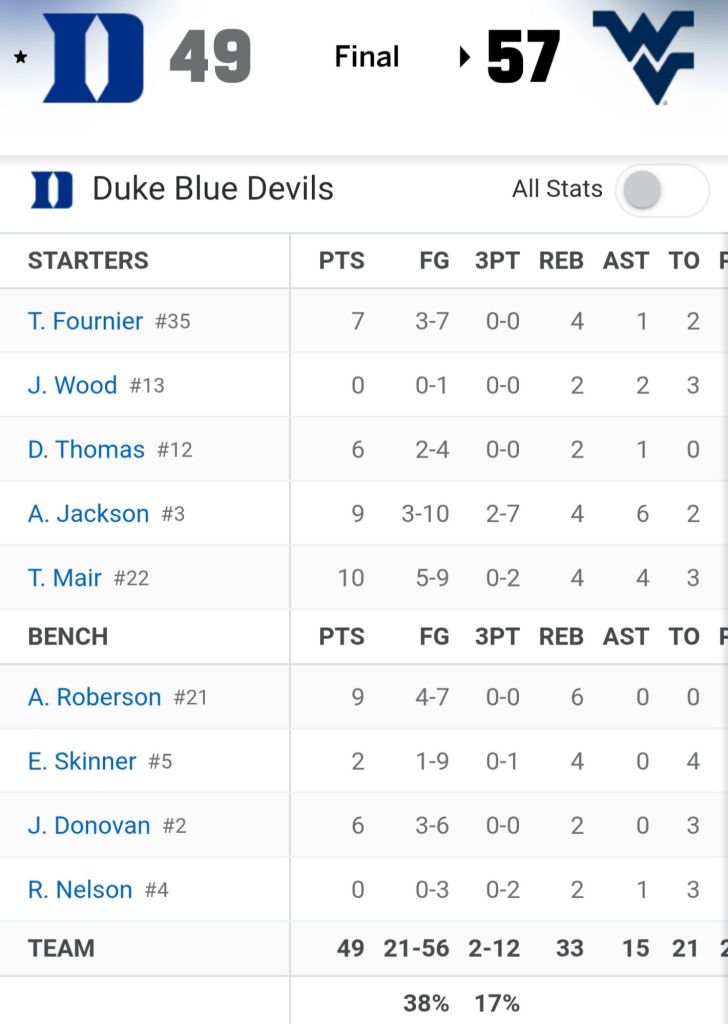Open T. Fournier's player page
The width and height of the screenshot is (728, 1024).
click(x=85, y=321)
